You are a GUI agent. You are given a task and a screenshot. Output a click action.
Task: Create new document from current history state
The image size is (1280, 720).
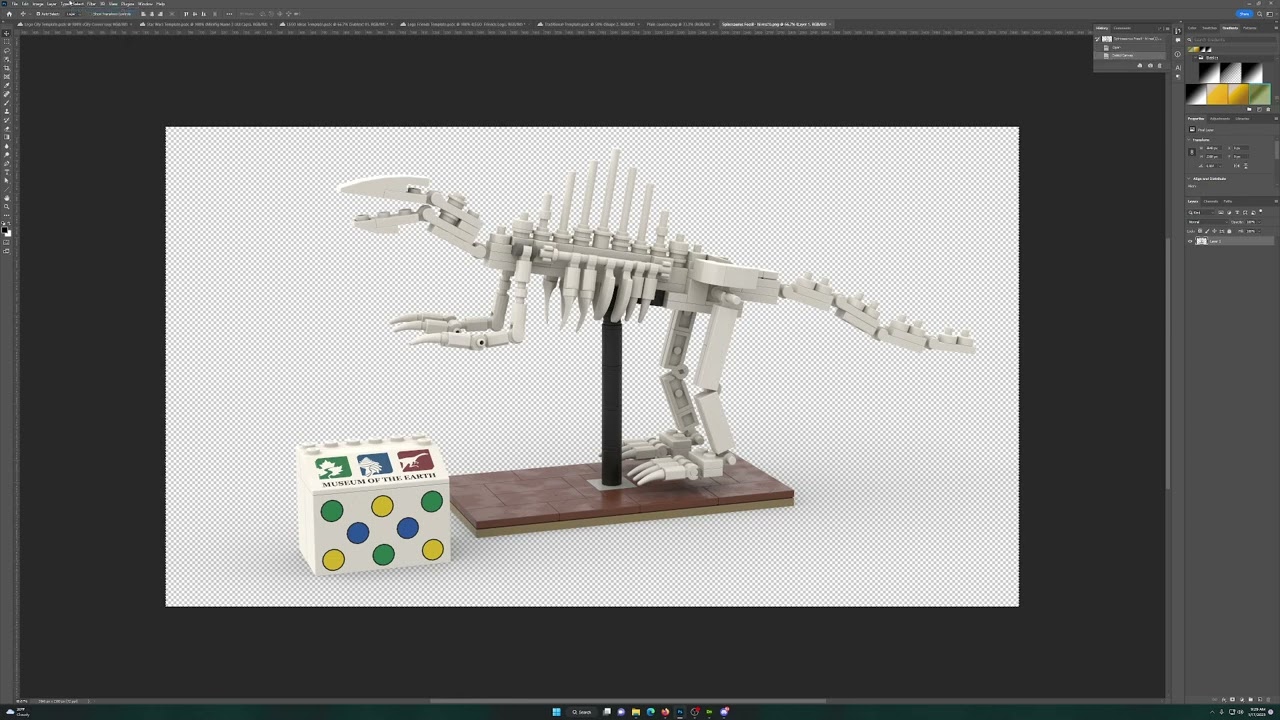[x=1140, y=65]
